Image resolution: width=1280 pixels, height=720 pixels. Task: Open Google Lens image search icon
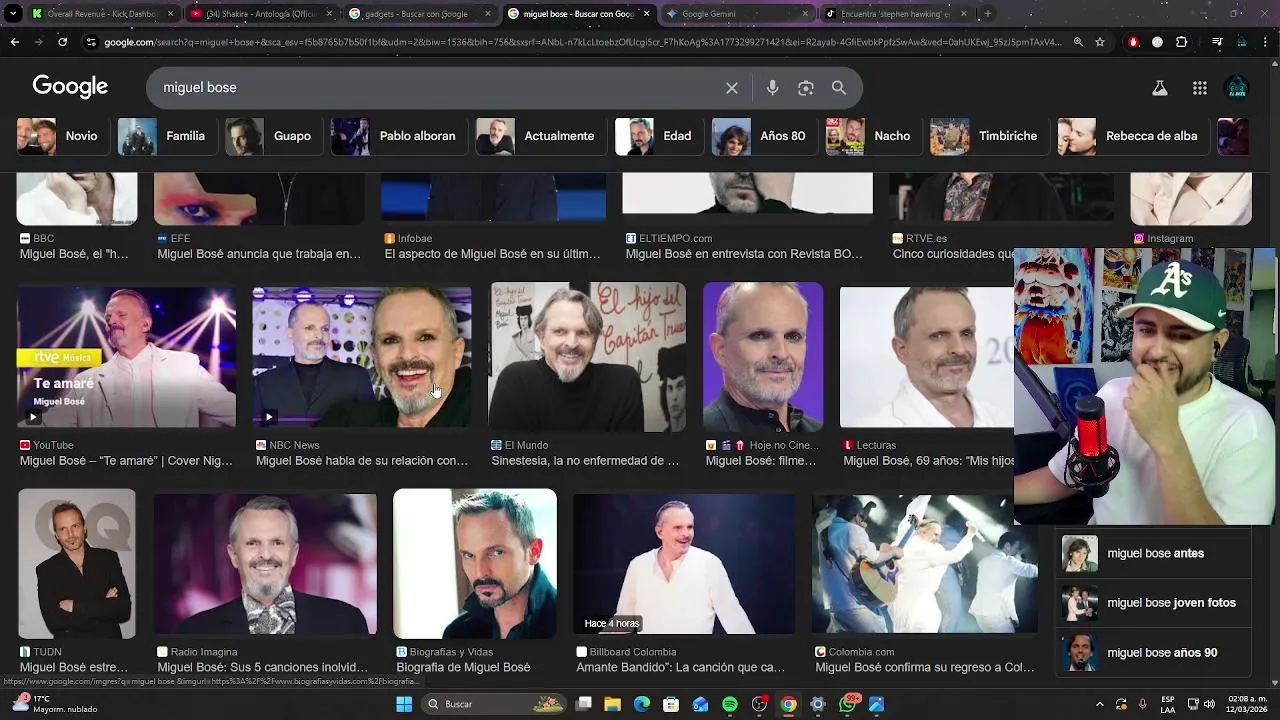[806, 88]
